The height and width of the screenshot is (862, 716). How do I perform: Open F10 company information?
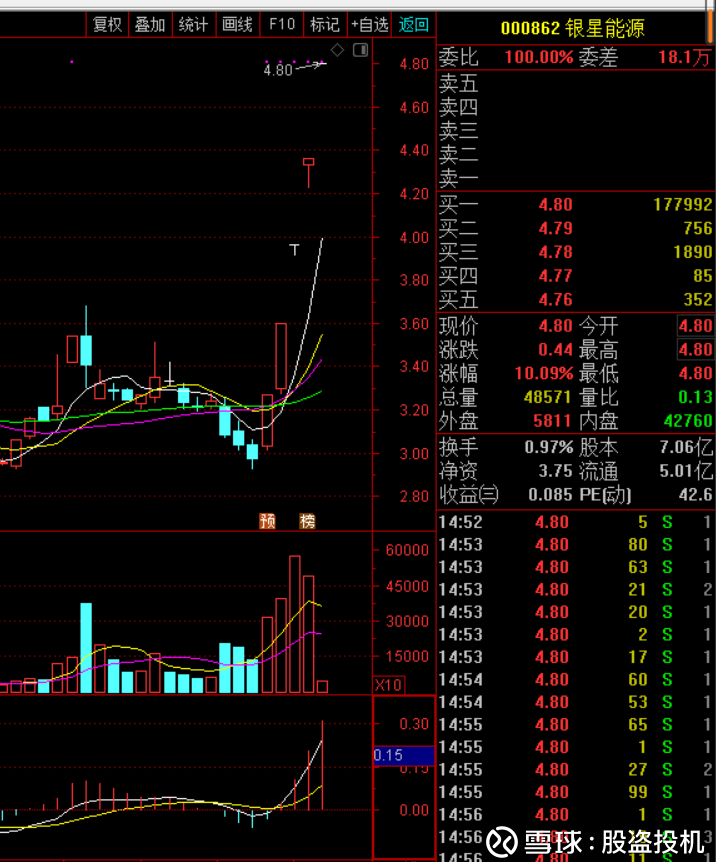point(282,25)
